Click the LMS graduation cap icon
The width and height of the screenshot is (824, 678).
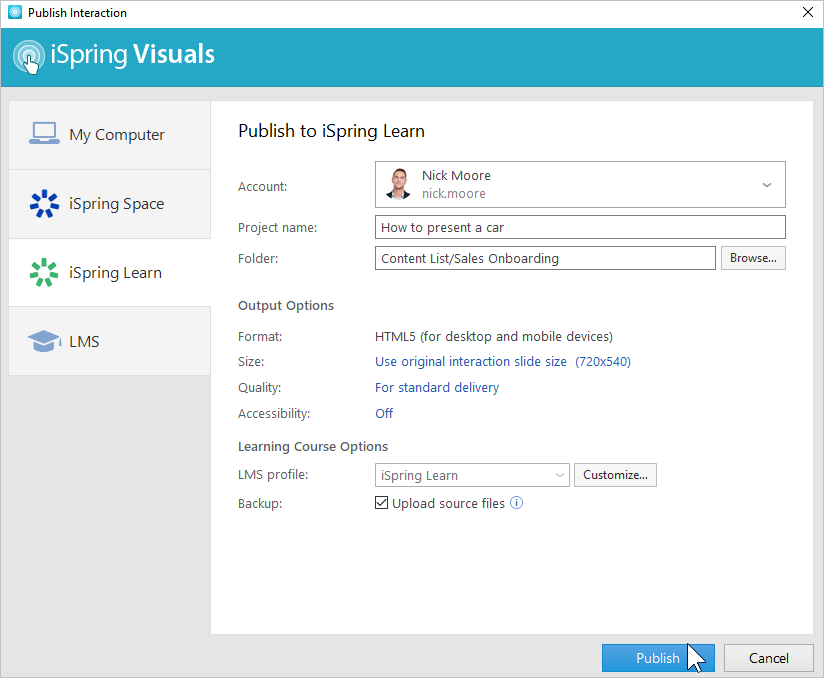point(44,342)
